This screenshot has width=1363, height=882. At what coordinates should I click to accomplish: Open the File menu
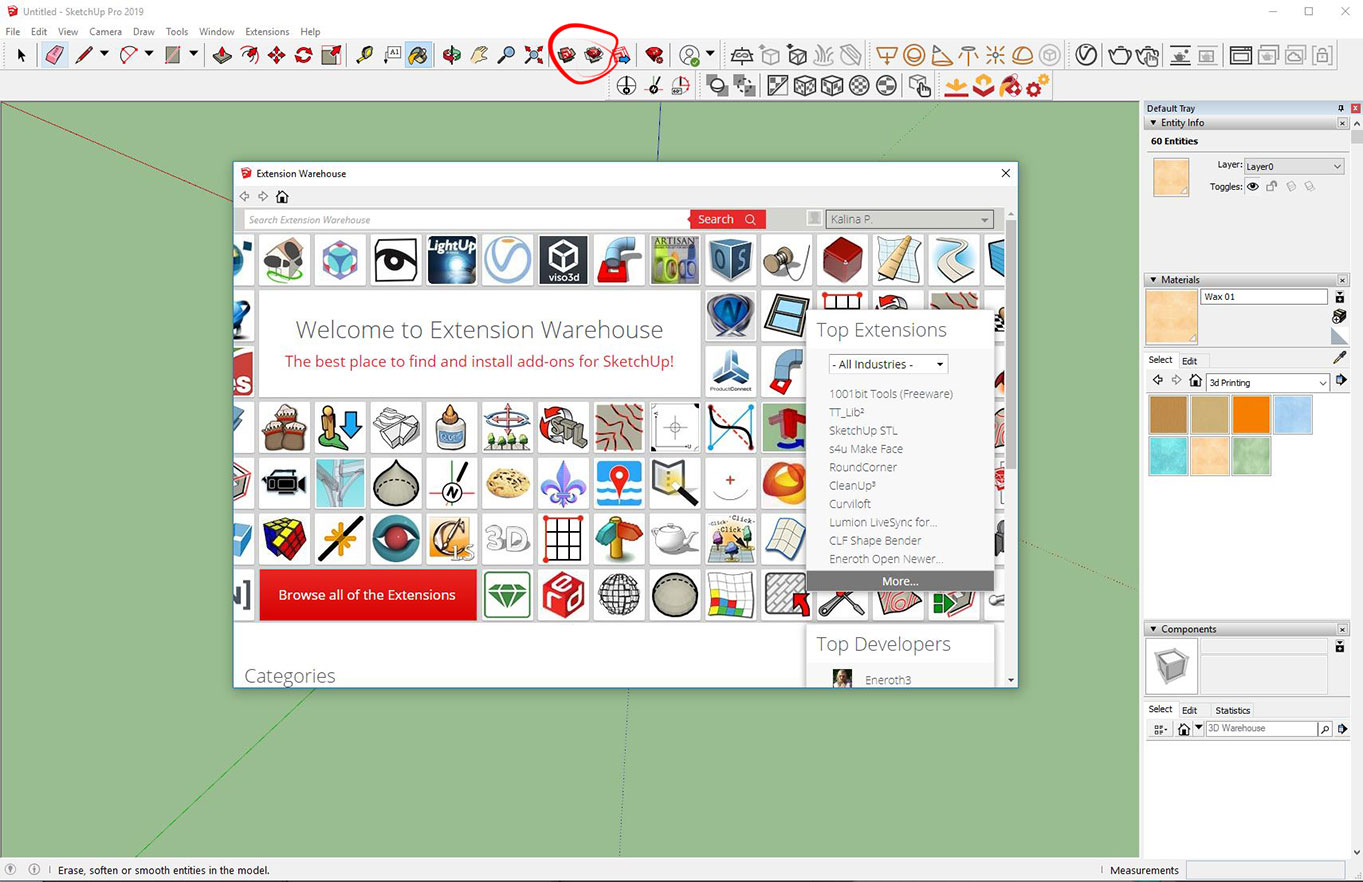12,32
